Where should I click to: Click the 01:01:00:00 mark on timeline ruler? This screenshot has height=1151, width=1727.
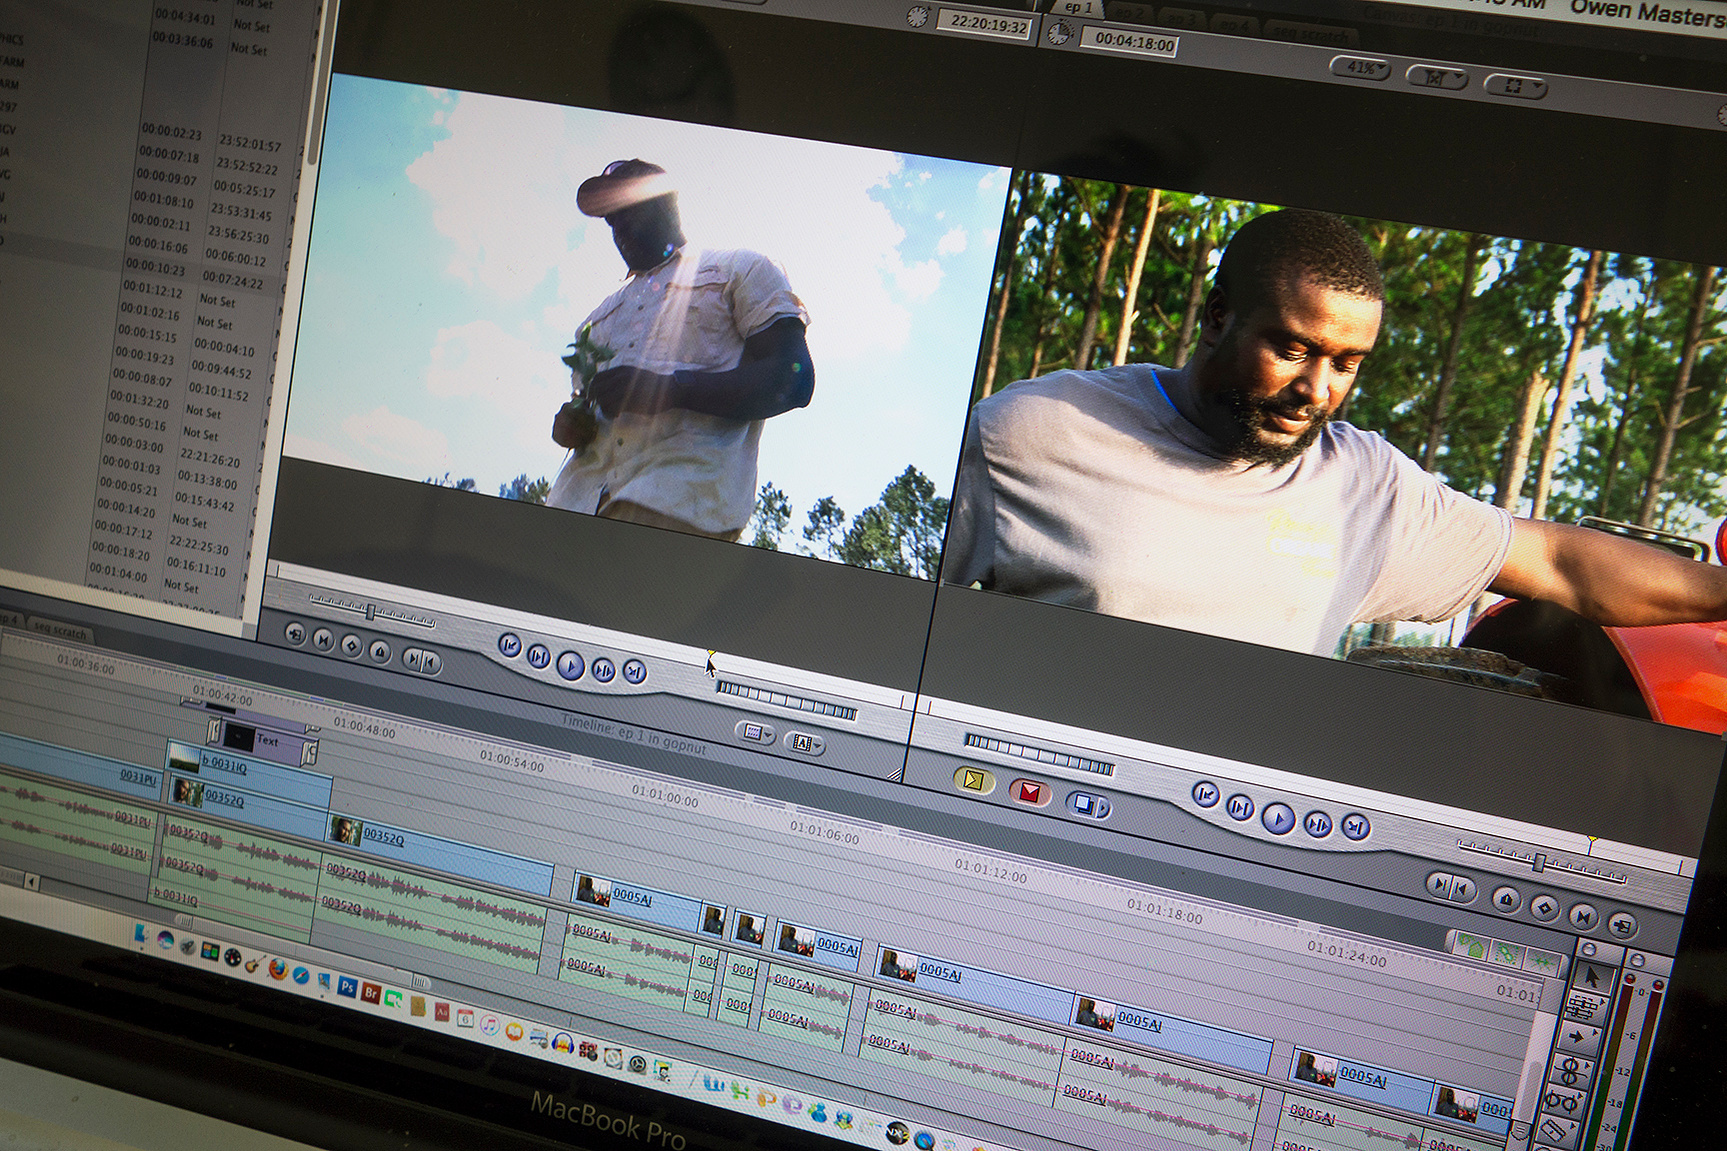[x=664, y=796]
